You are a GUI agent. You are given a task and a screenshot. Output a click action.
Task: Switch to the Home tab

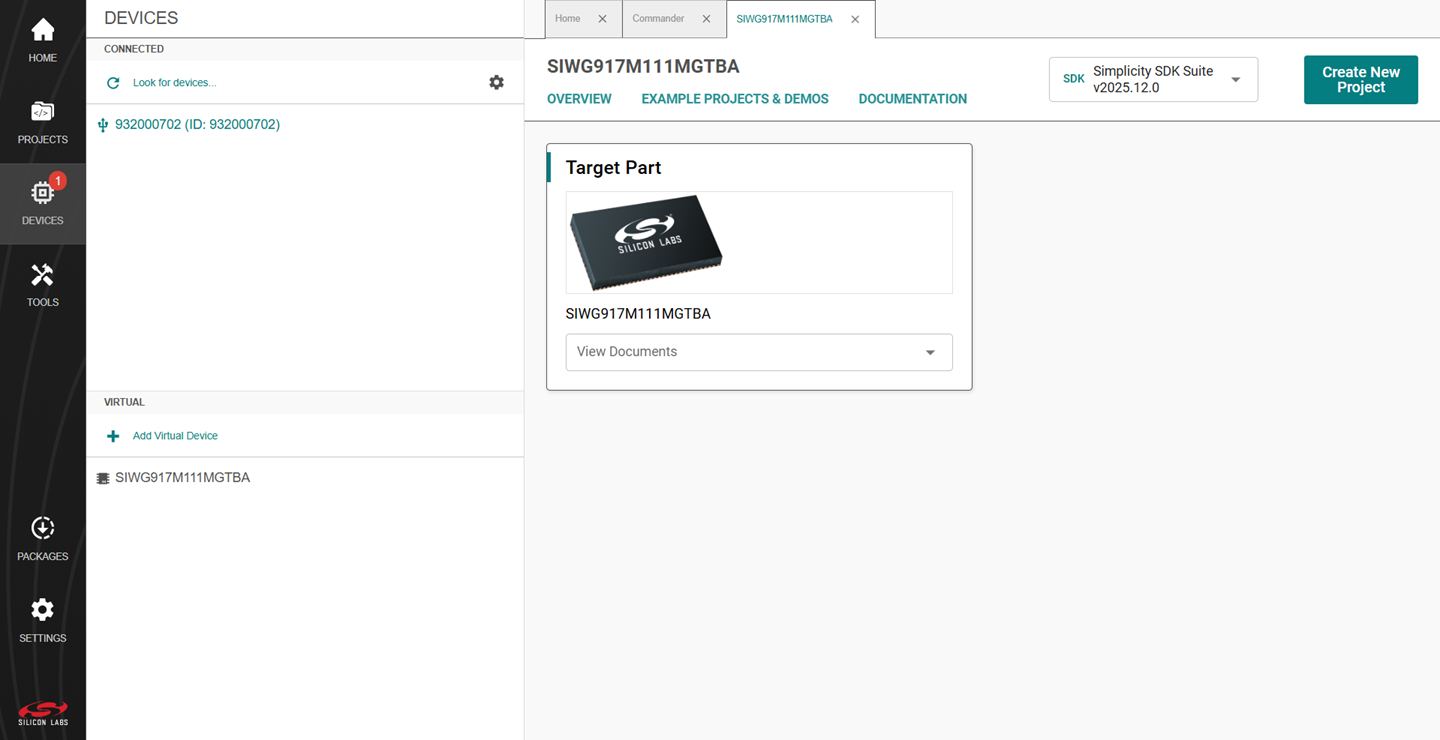tap(568, 19)
